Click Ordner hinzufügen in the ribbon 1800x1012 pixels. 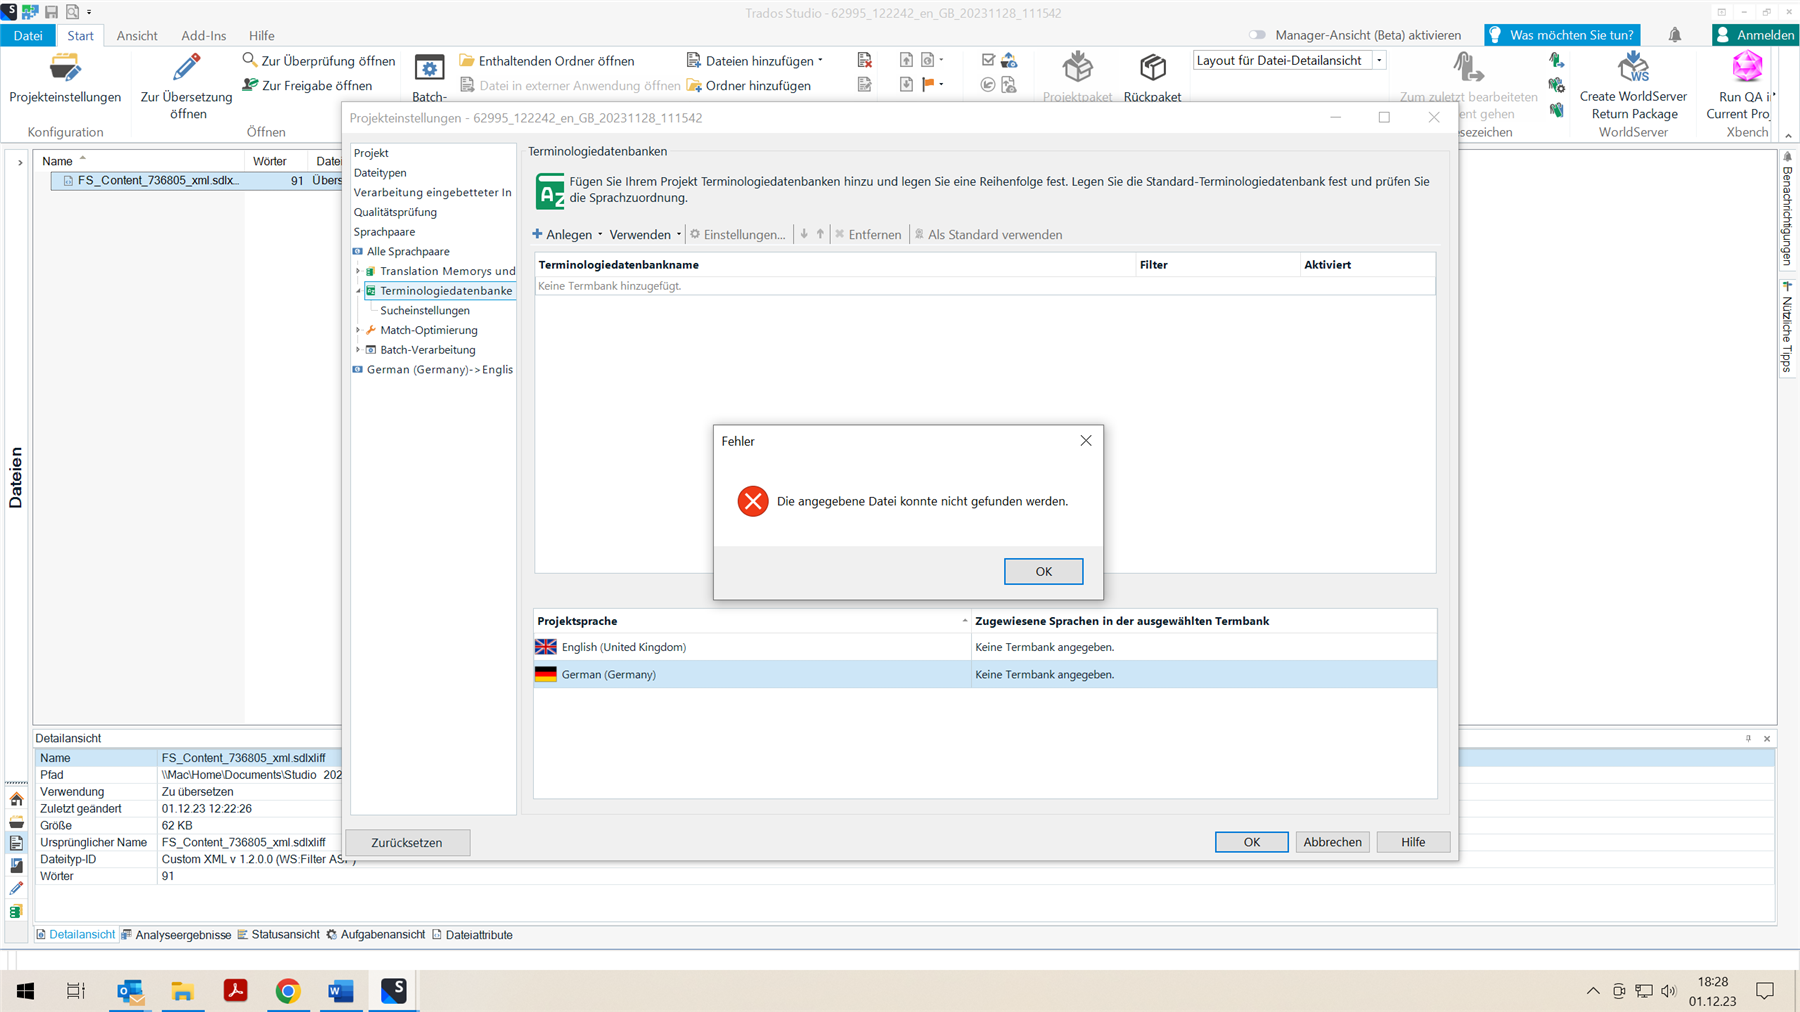pyautogui.click(x=749, y=85)
